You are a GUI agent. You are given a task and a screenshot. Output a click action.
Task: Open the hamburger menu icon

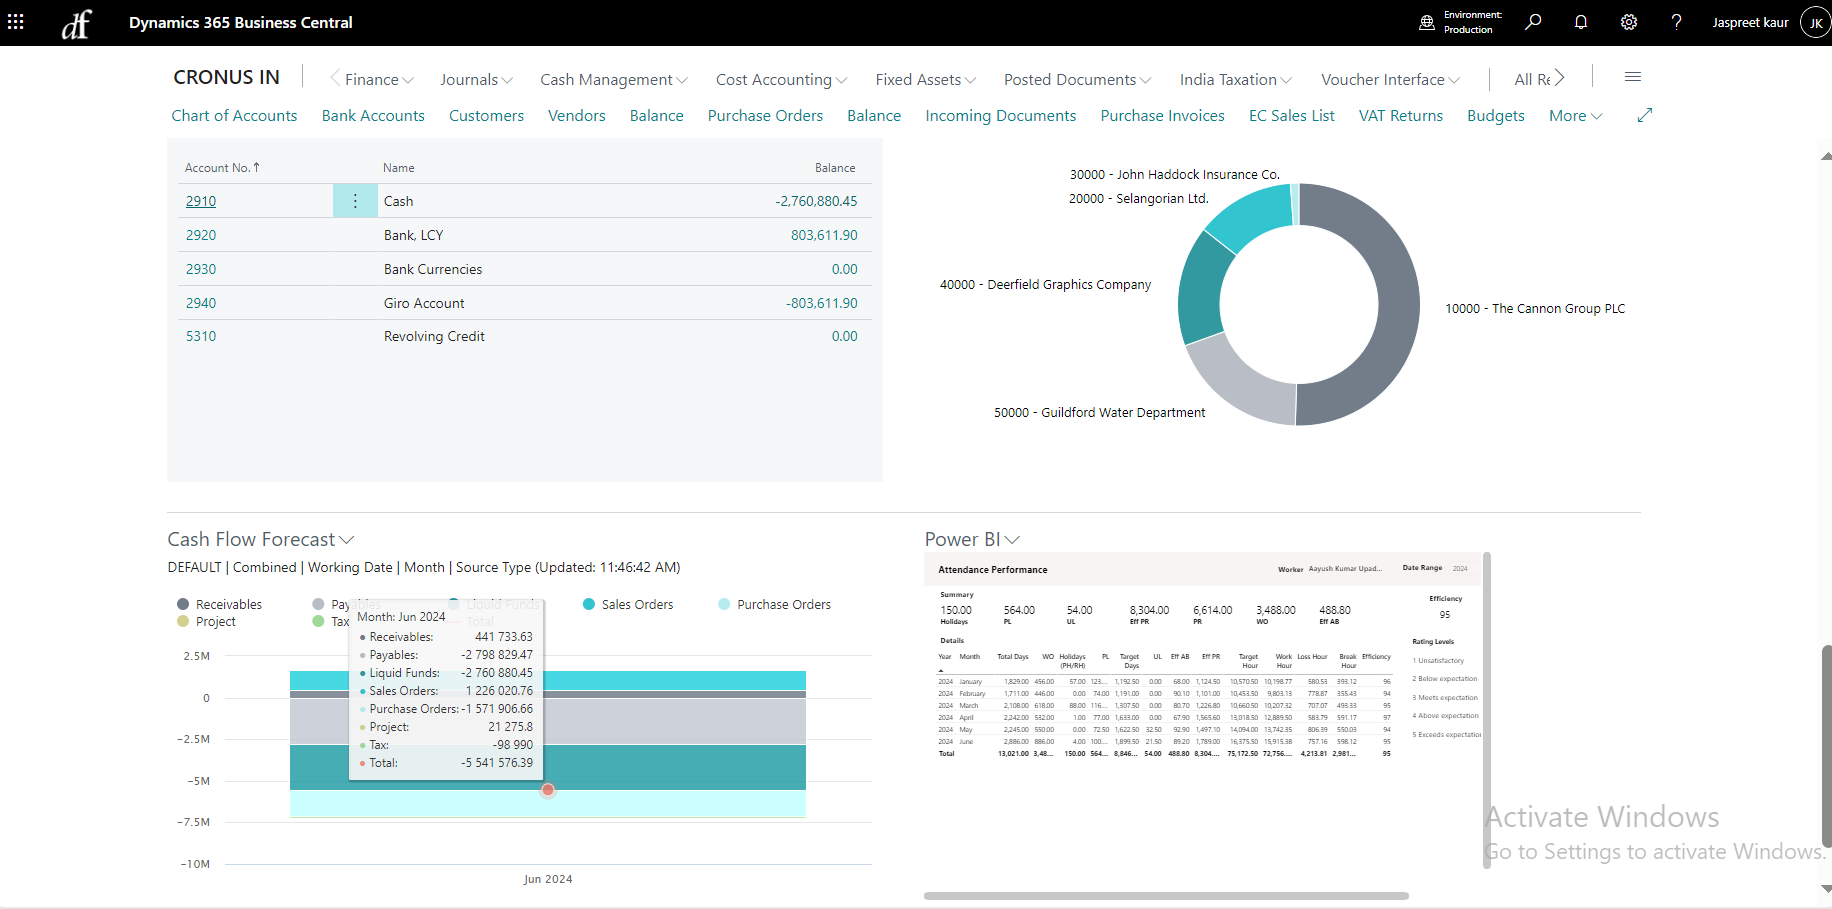pos(1633,78)
